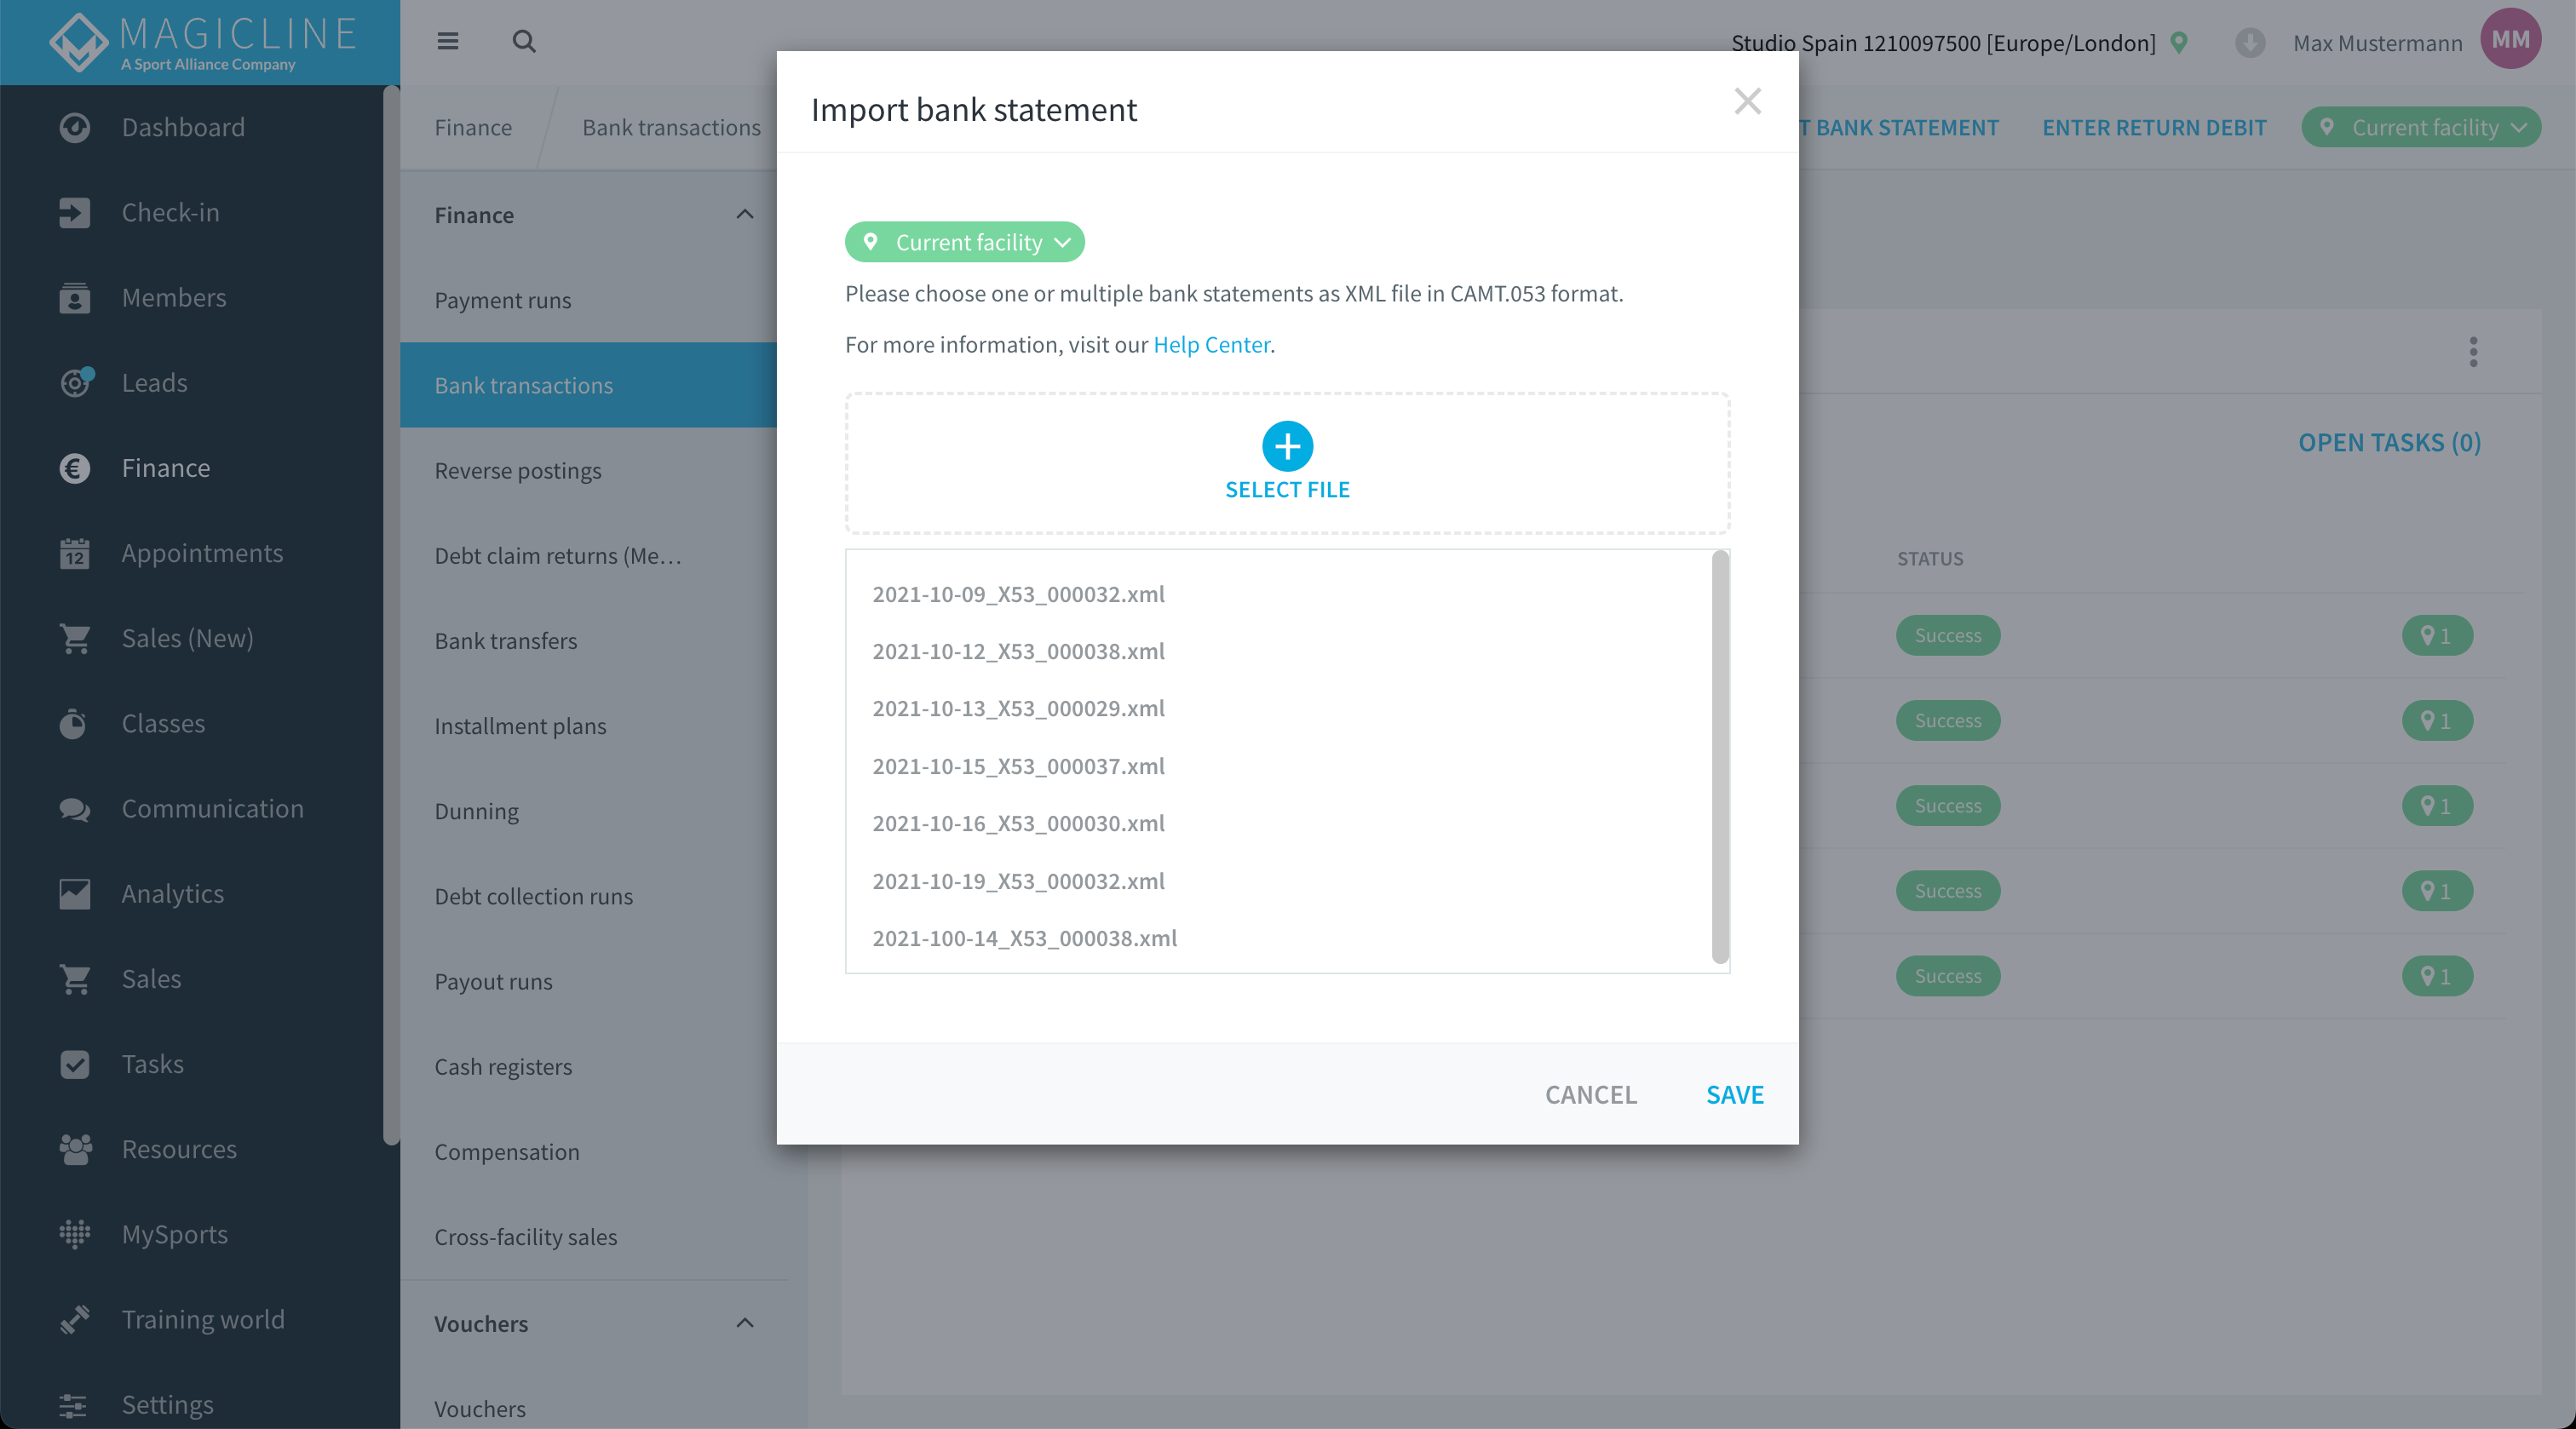
Task: Click the Training world dumbbell icon
Action: [x=75, y=1319]
